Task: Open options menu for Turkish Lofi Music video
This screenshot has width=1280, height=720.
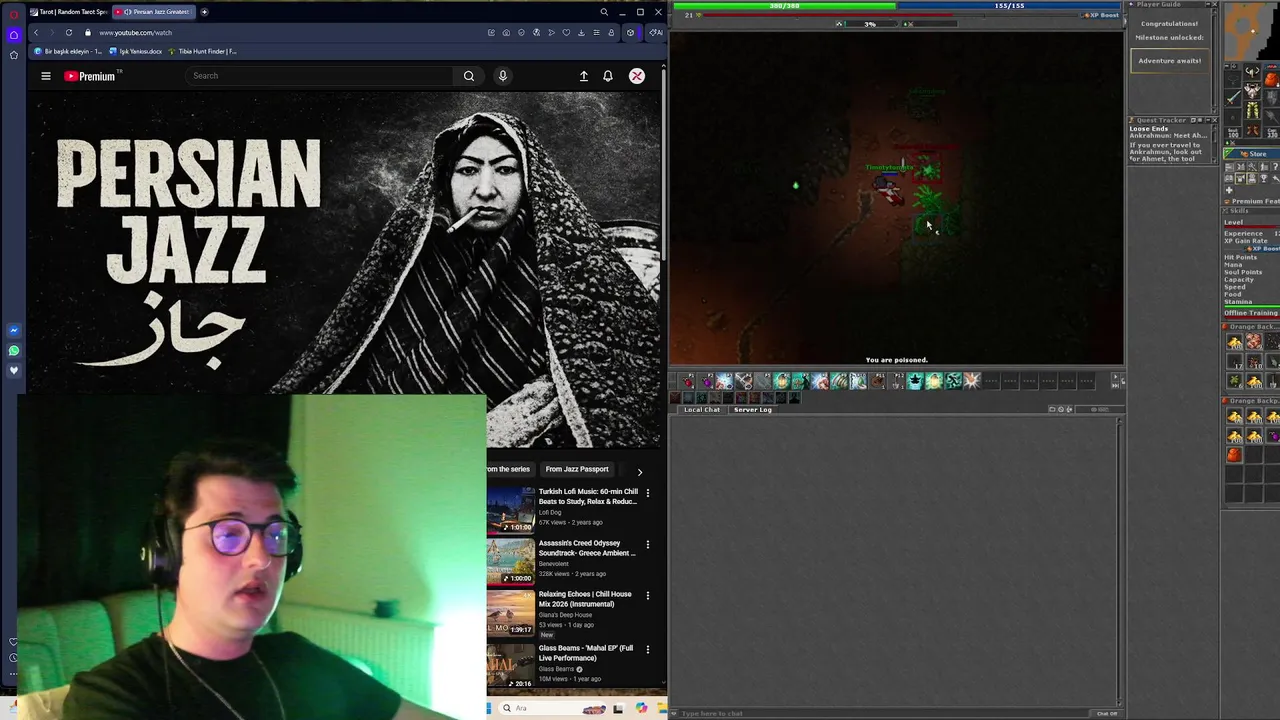Action: pyautogui.click(x=648, y=493)
